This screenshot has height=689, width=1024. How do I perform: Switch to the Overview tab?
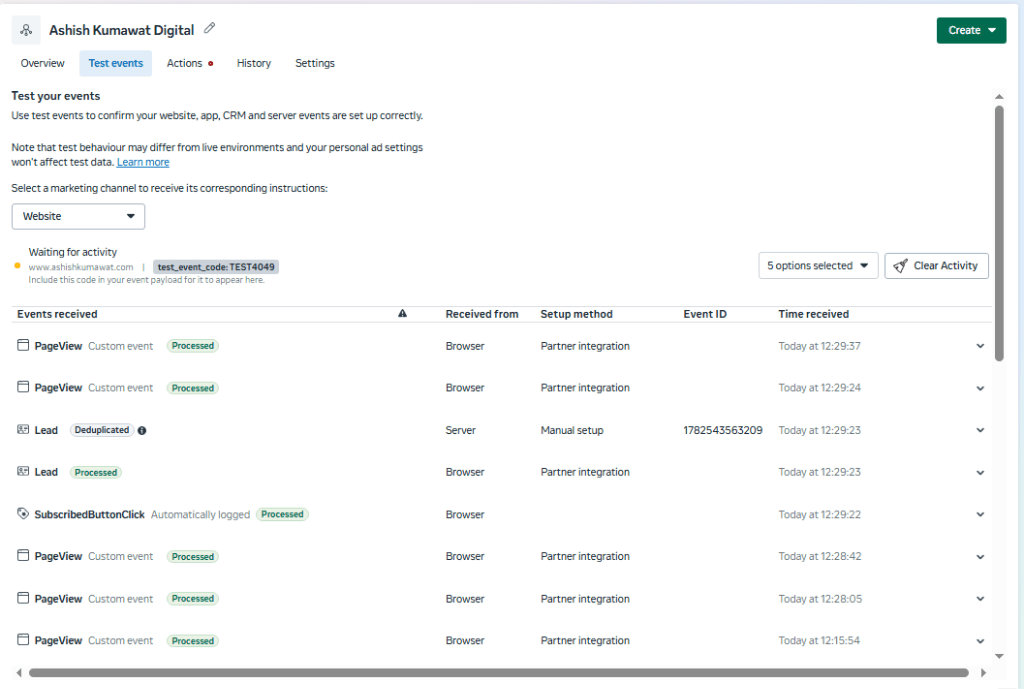(x=42, y=63)
